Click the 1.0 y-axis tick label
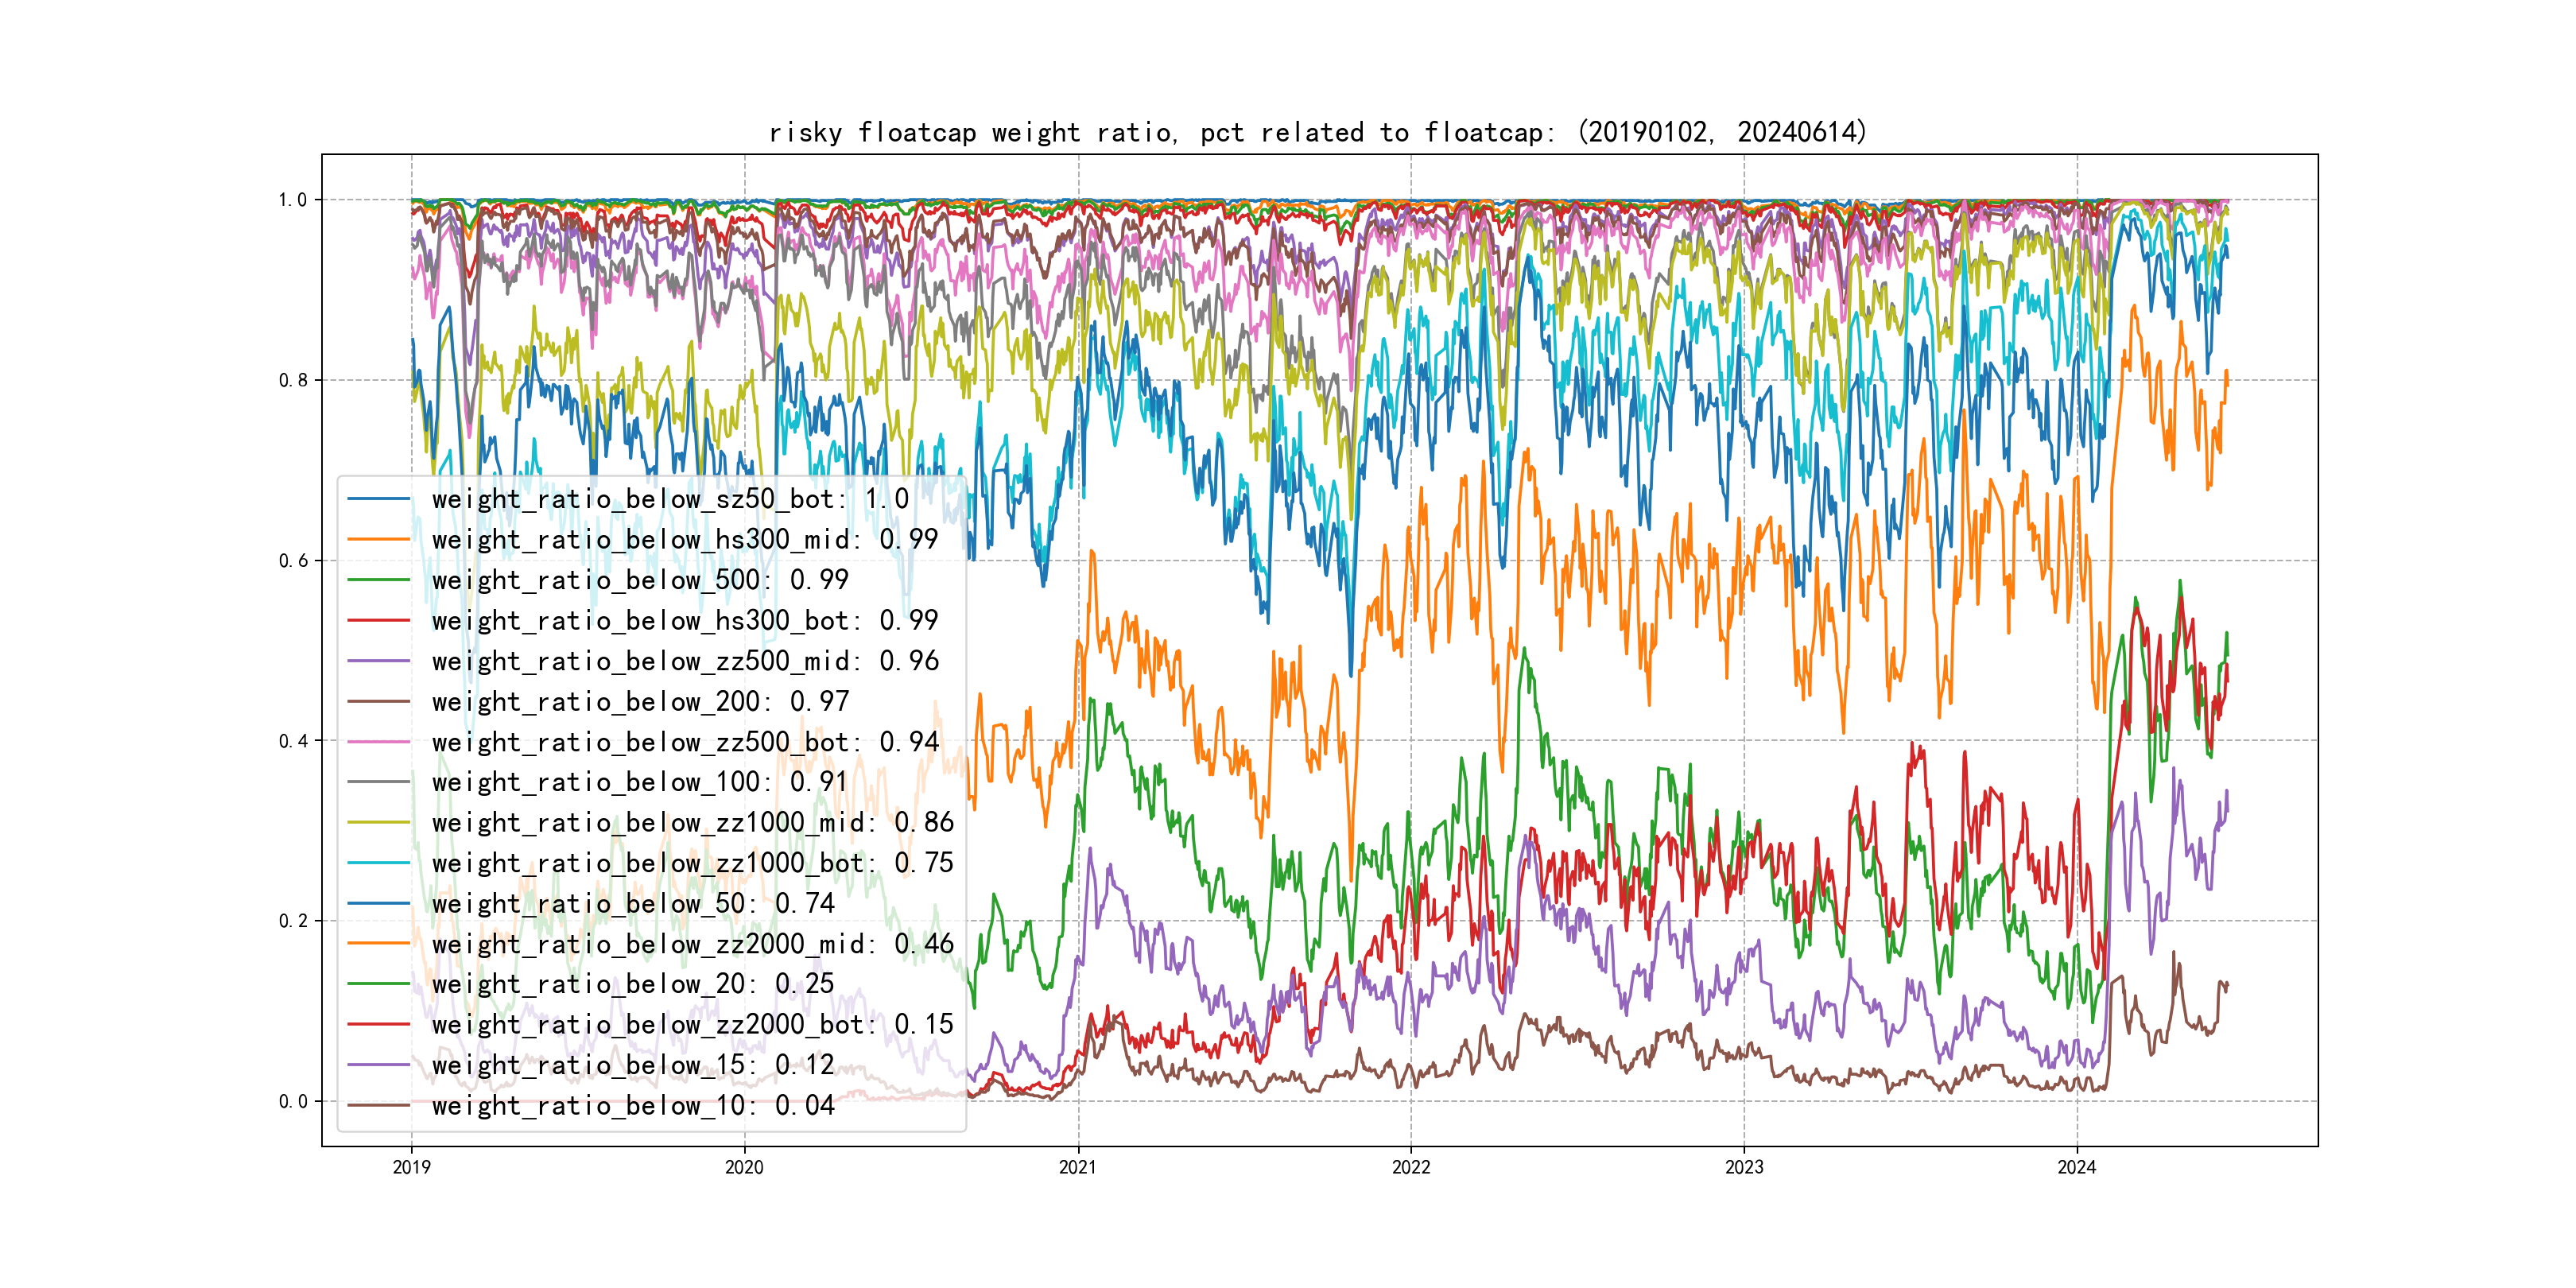 (292, 200)
